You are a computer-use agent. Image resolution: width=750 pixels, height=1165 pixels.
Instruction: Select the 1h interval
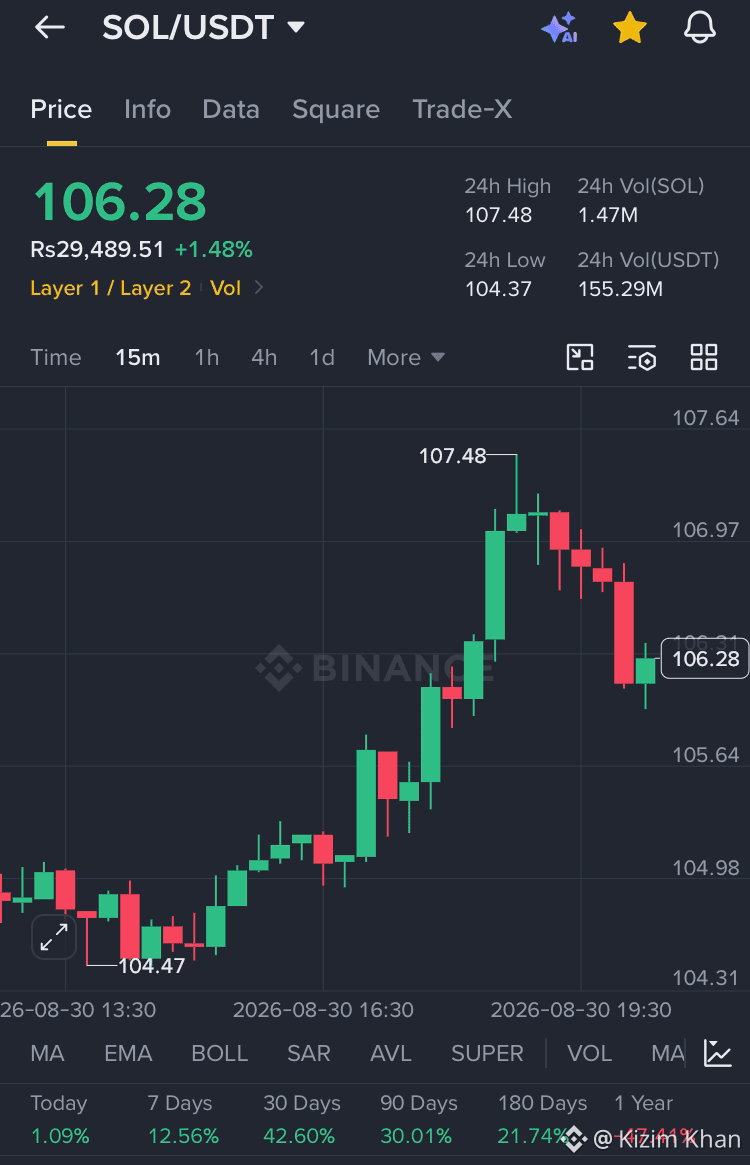point(207,357)
